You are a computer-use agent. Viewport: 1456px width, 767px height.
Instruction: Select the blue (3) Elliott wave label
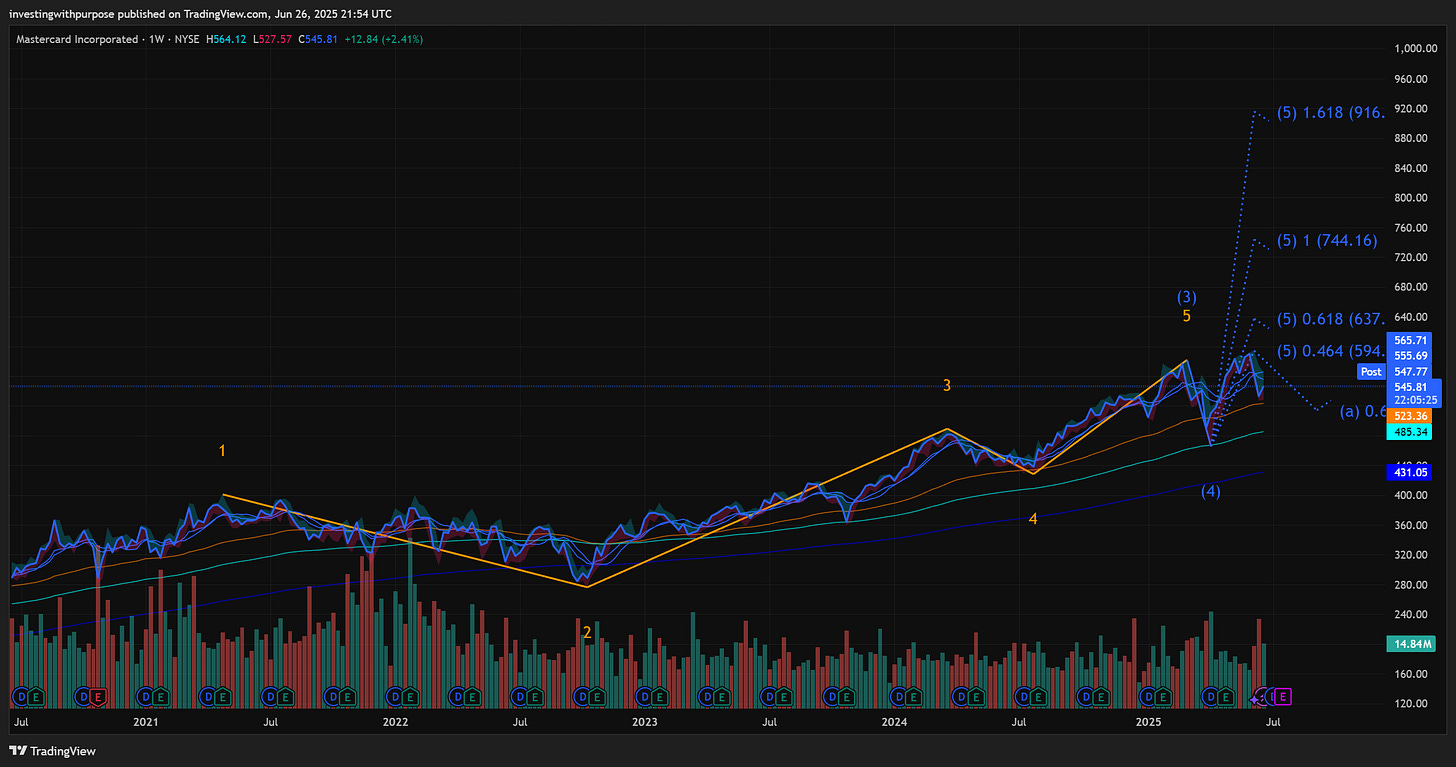1186,297
